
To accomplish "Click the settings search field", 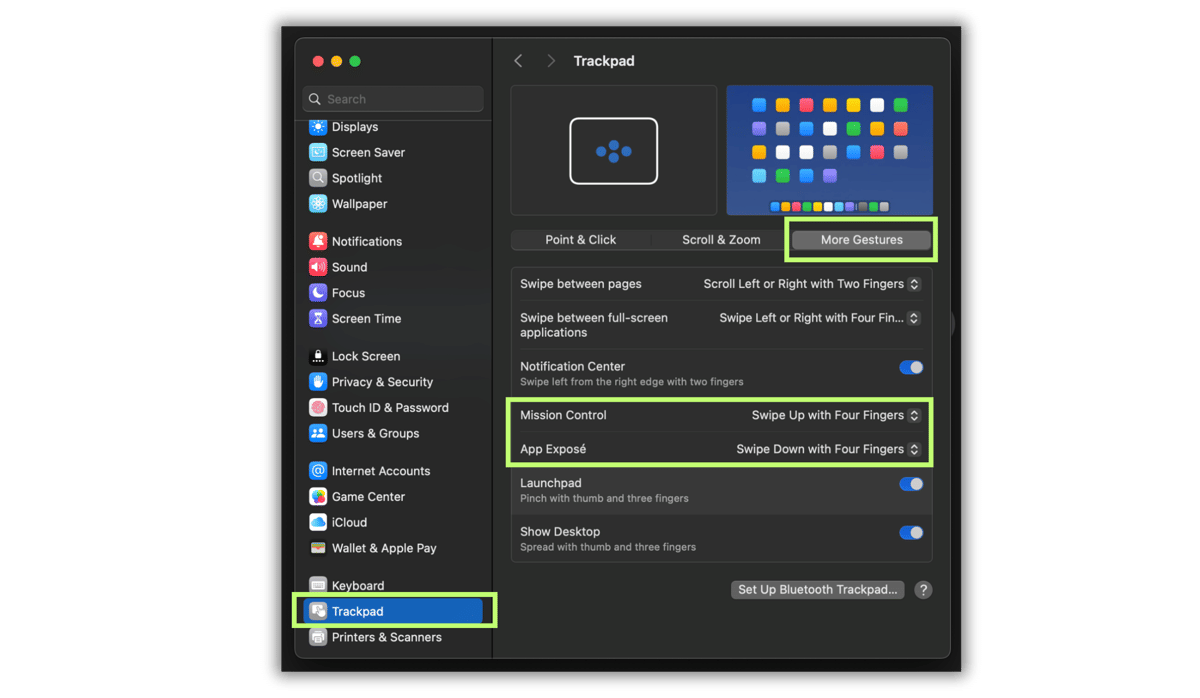I will pos(392,98).
